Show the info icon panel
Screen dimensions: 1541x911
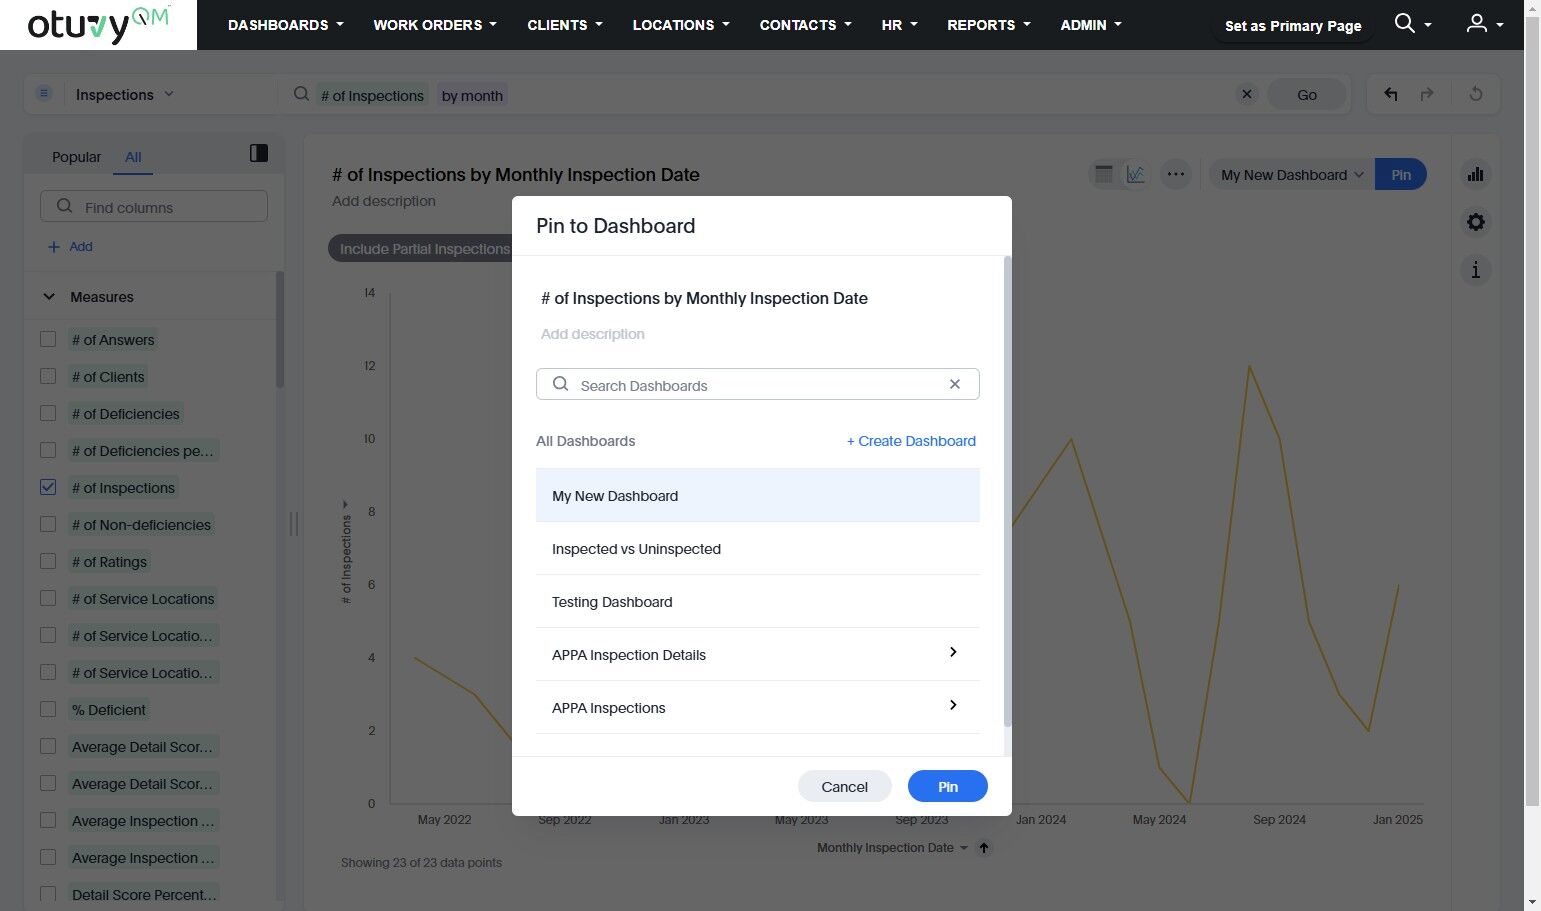[1475, 270]
